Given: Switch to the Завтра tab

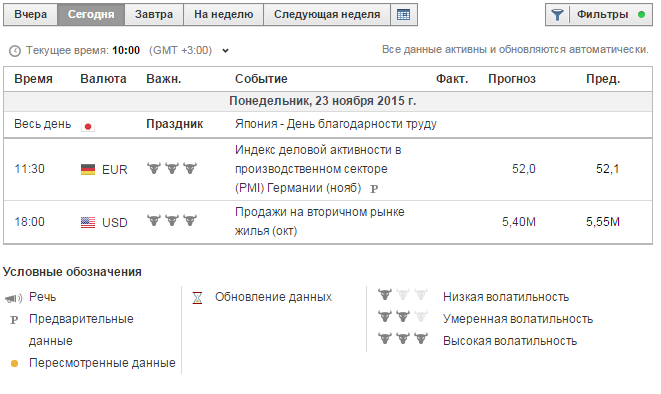Looking at the screenshot, I should click(x=154, y=15).
